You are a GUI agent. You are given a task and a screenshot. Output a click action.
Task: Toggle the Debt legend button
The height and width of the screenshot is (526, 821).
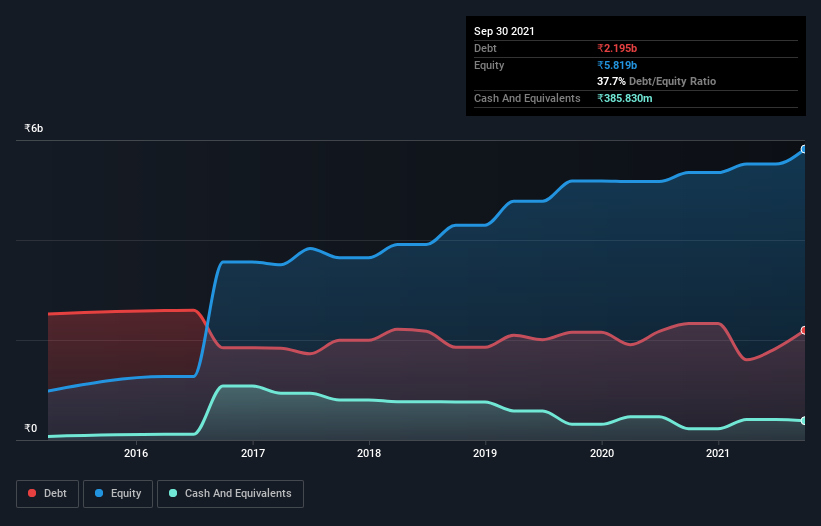pyautogui.click(x=48, y=494)
